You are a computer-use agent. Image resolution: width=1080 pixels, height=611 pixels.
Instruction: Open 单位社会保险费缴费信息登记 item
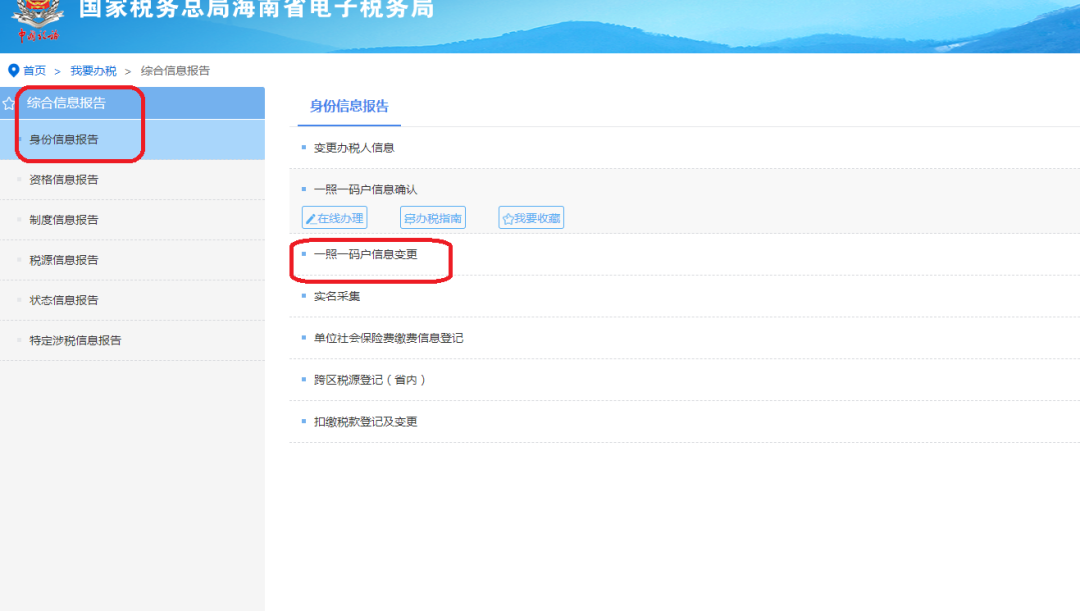point(388,338)
